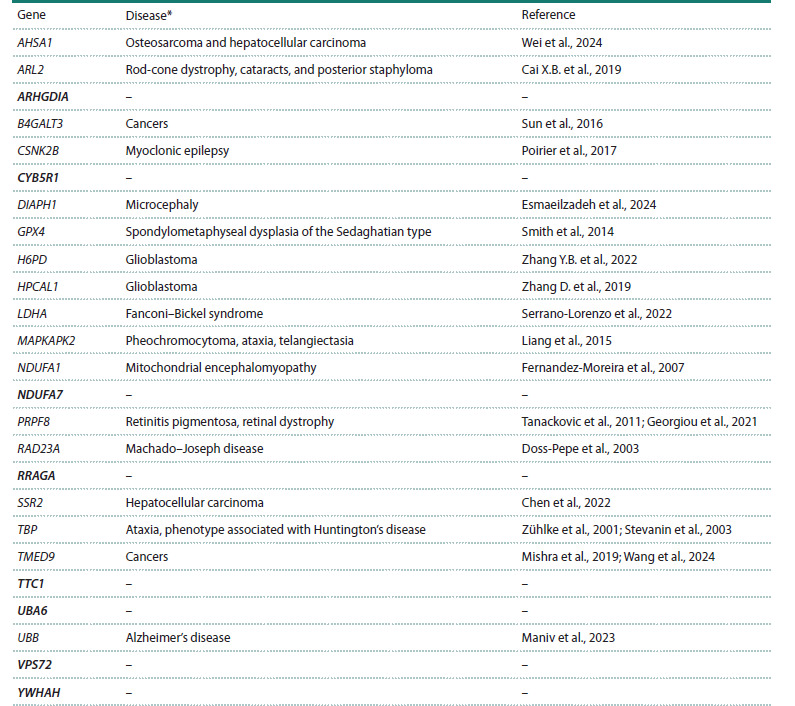
Task: Click 'Spondylometaphyseal dysplasia of the Sedaghatian type'
Action: point(278,232)
